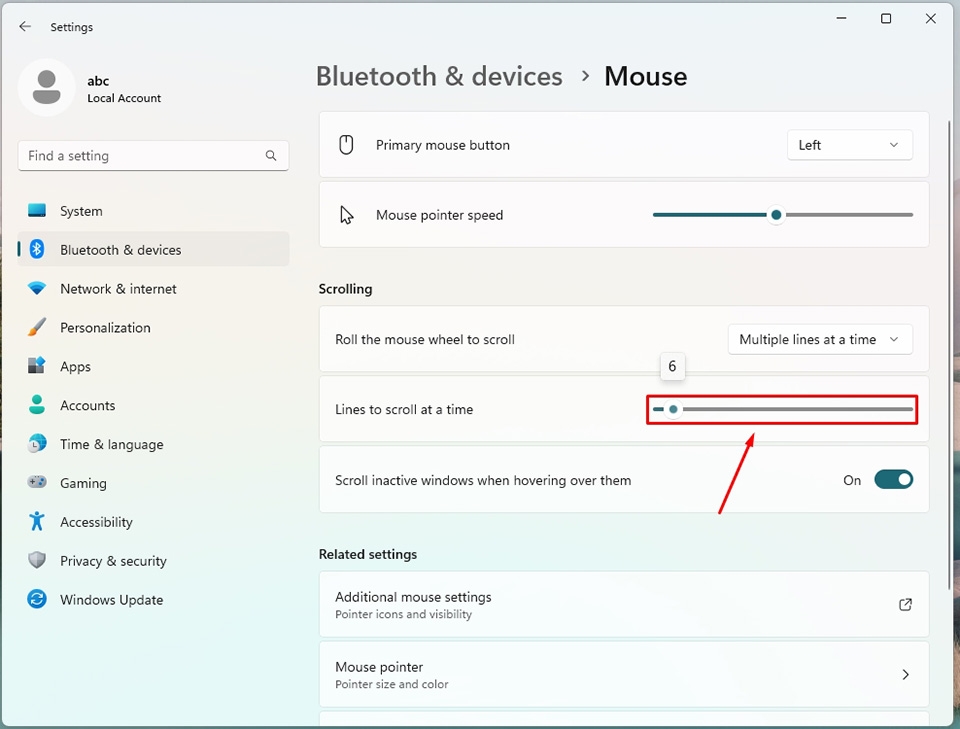Click the search magnifier icon
This screenshot has height=729, width=960.
click(x=271, y=155)
